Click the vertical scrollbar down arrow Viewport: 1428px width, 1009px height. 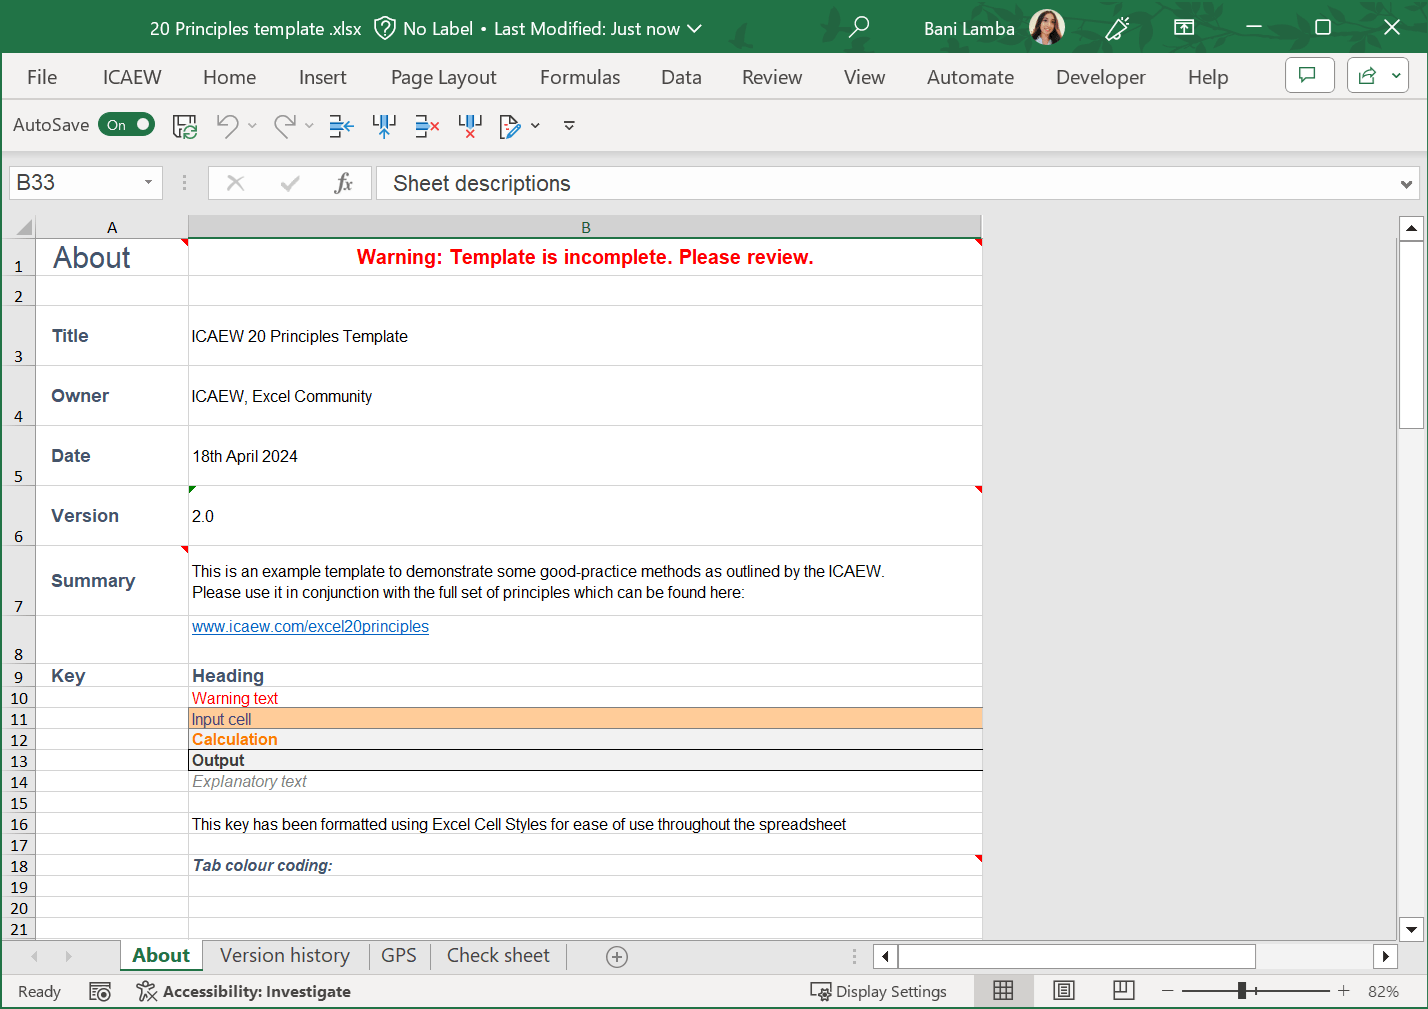(x=1411, y=929)
